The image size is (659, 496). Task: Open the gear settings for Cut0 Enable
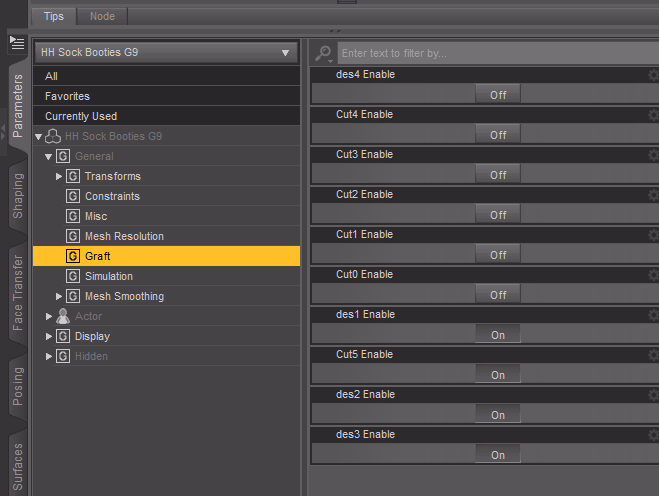click(653, 275)
